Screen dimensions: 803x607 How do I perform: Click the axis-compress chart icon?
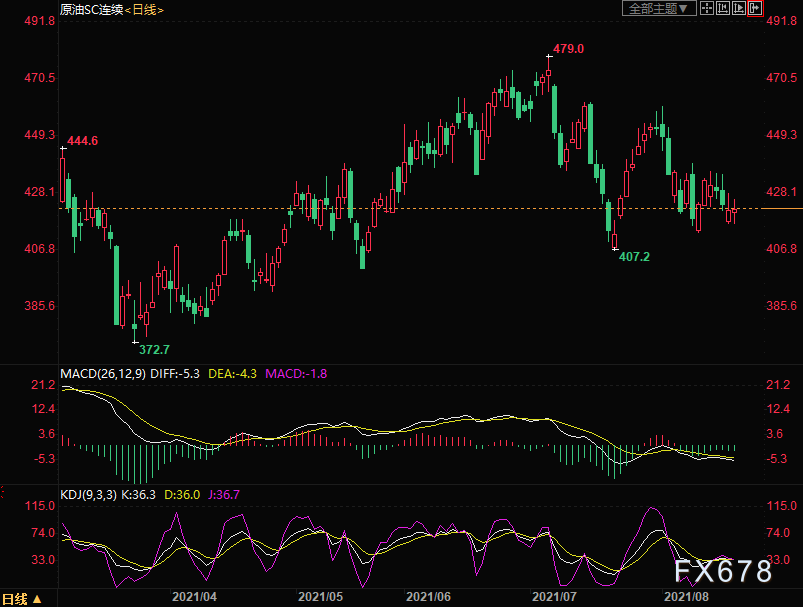(723, 8)
